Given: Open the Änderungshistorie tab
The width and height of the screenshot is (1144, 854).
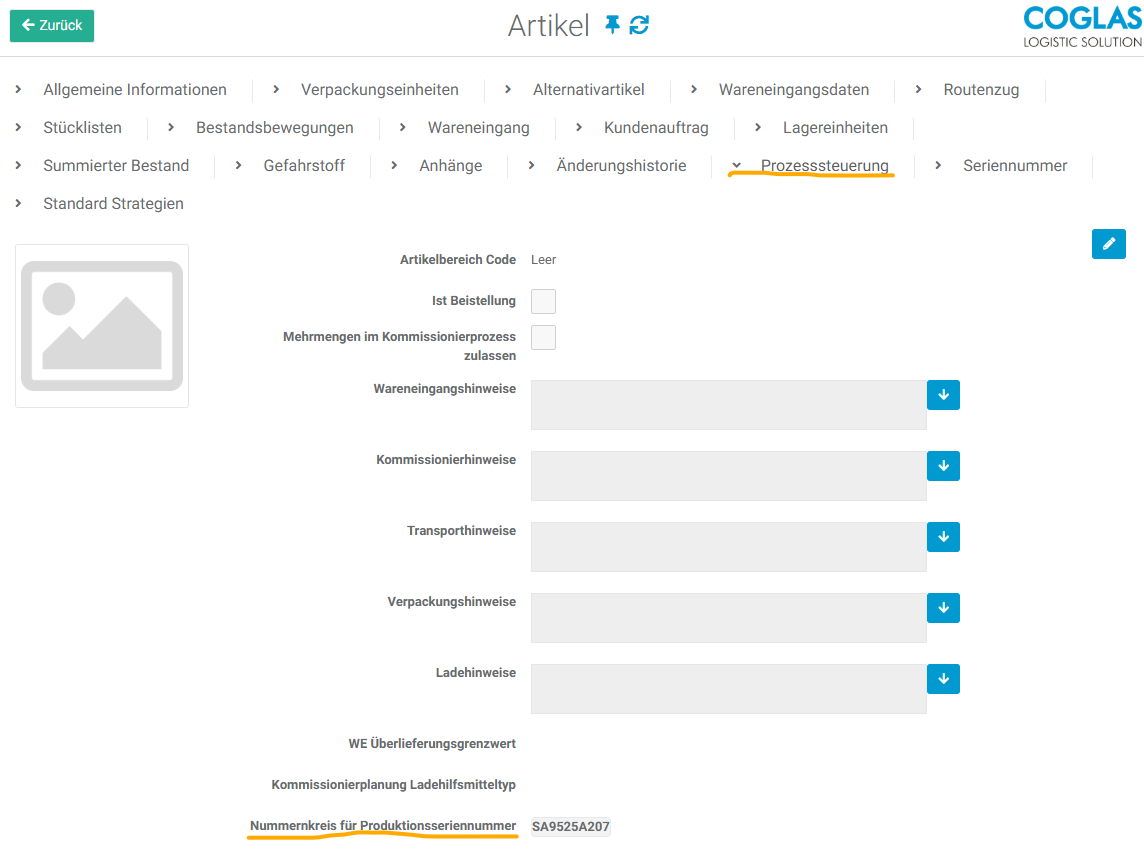Looking at the screenshot, I should tap(620, 166).
